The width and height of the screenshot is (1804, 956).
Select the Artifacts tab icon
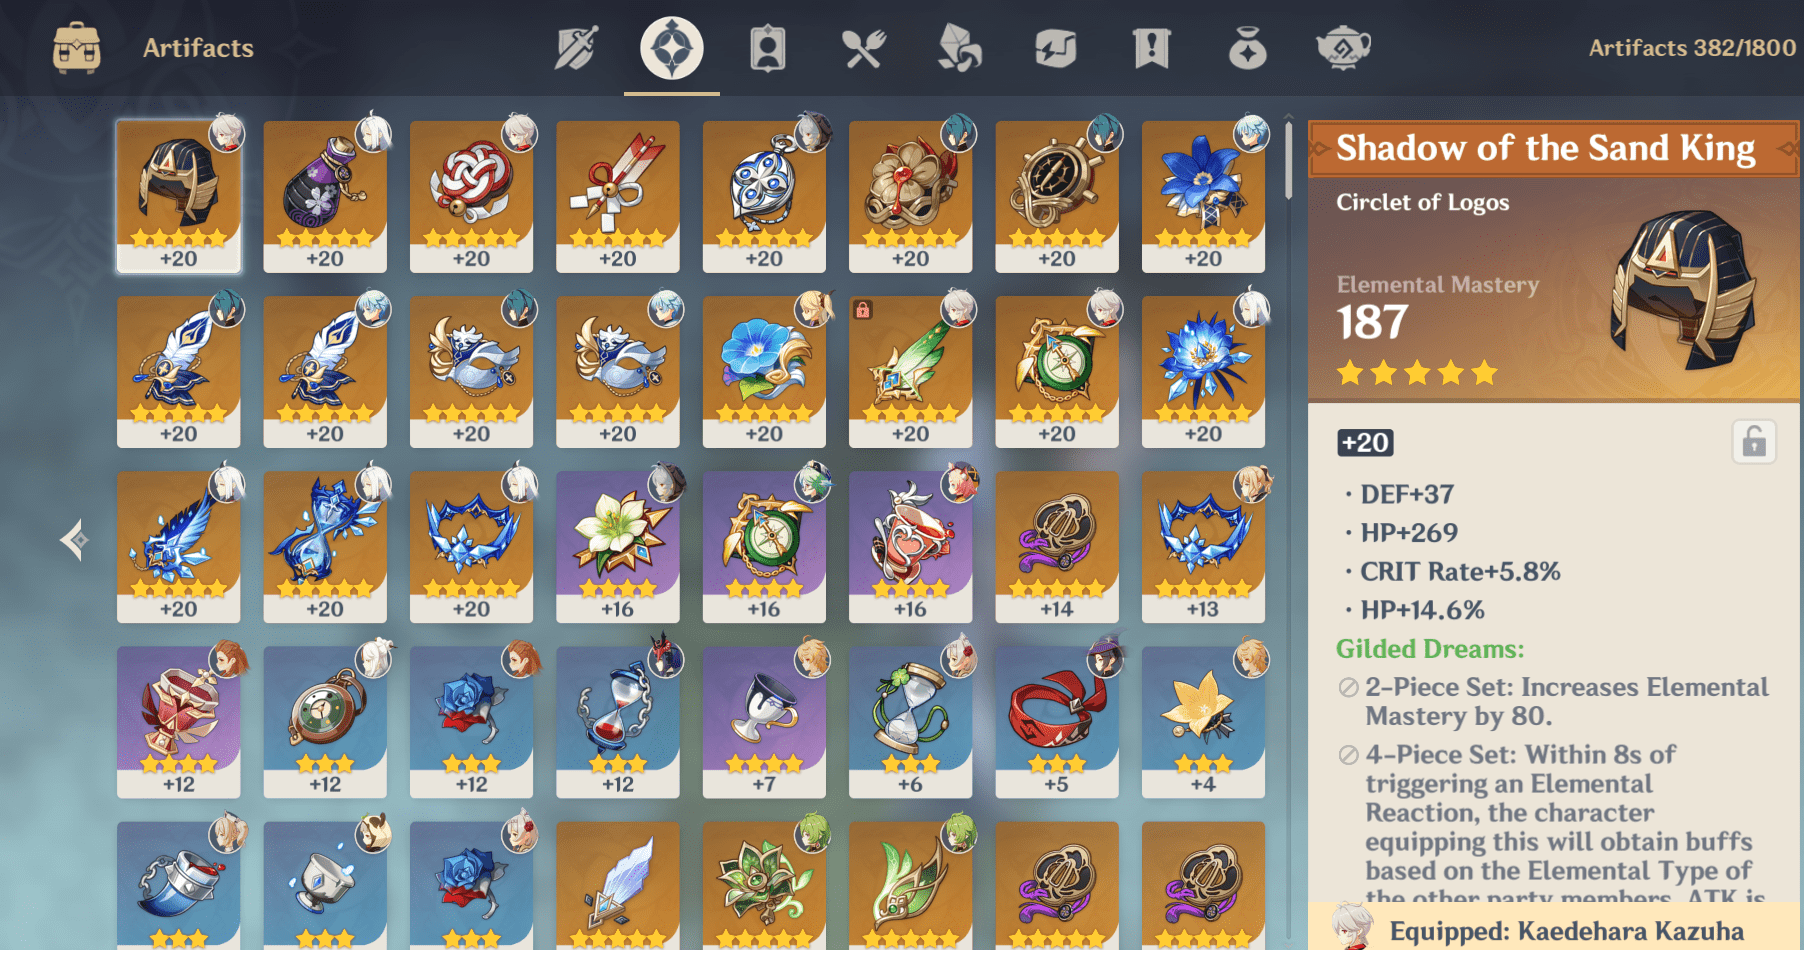tap(672, 48)
